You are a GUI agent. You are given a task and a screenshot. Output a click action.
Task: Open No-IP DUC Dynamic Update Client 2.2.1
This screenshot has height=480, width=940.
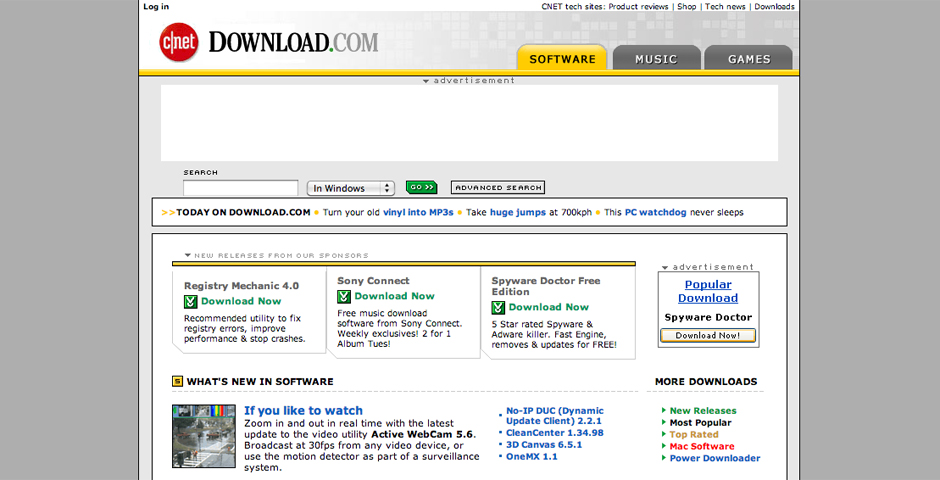(x=555, y=416)
